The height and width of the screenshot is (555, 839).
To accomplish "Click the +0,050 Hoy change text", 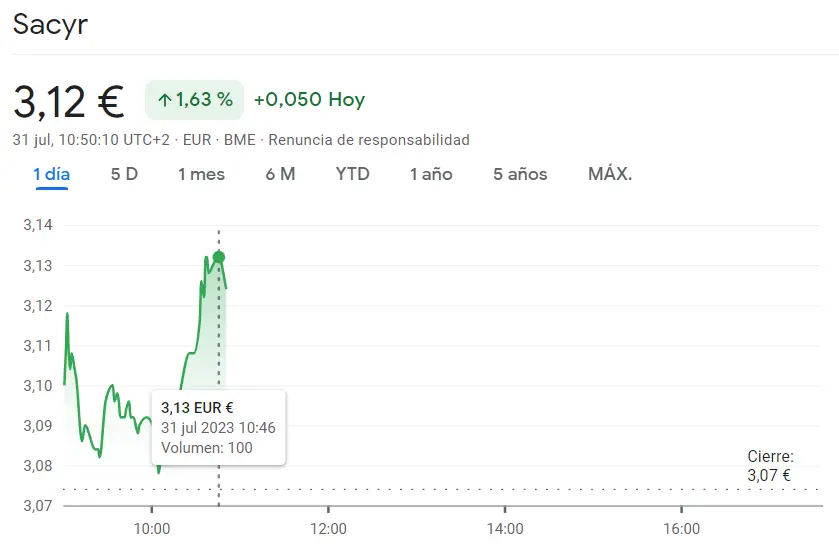I will pos(309,100).
